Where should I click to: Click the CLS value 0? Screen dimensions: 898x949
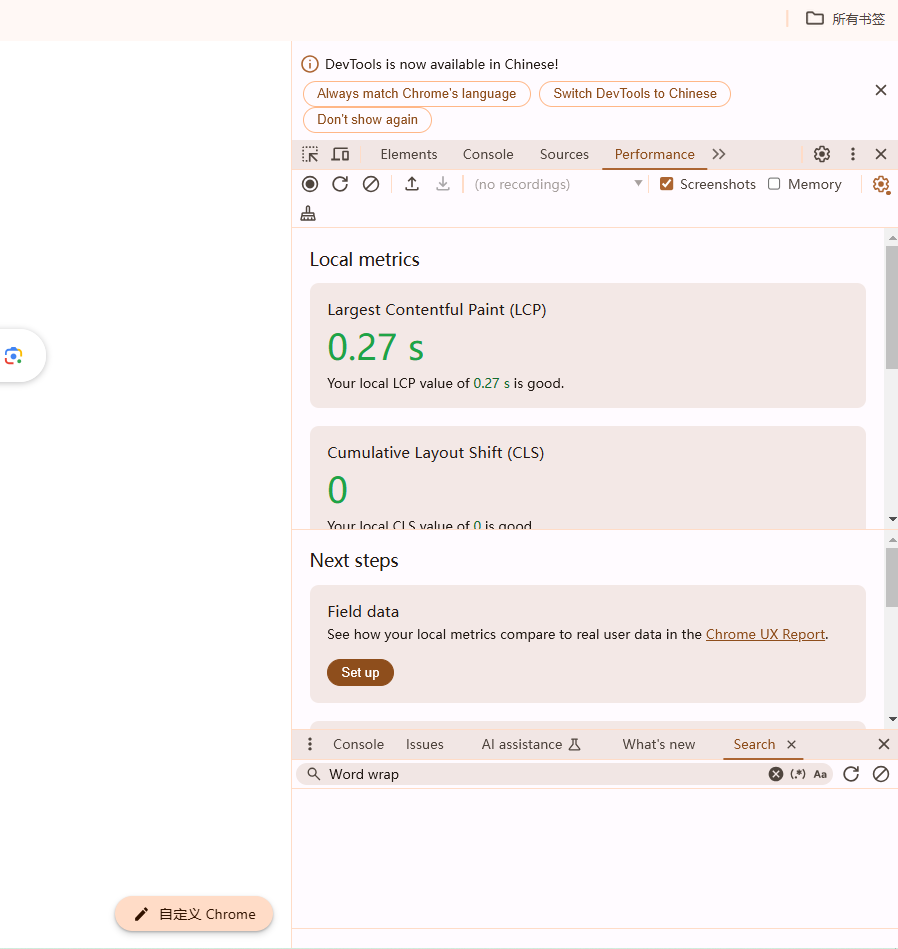click(338, 490)
